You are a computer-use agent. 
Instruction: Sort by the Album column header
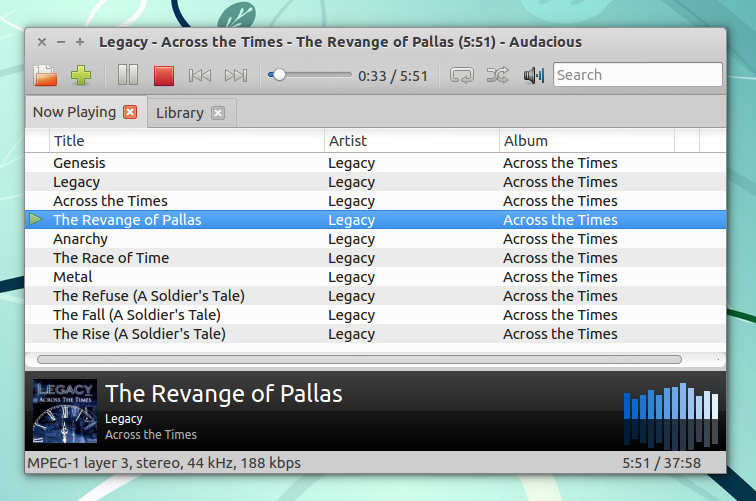click(x=587, y=141)
